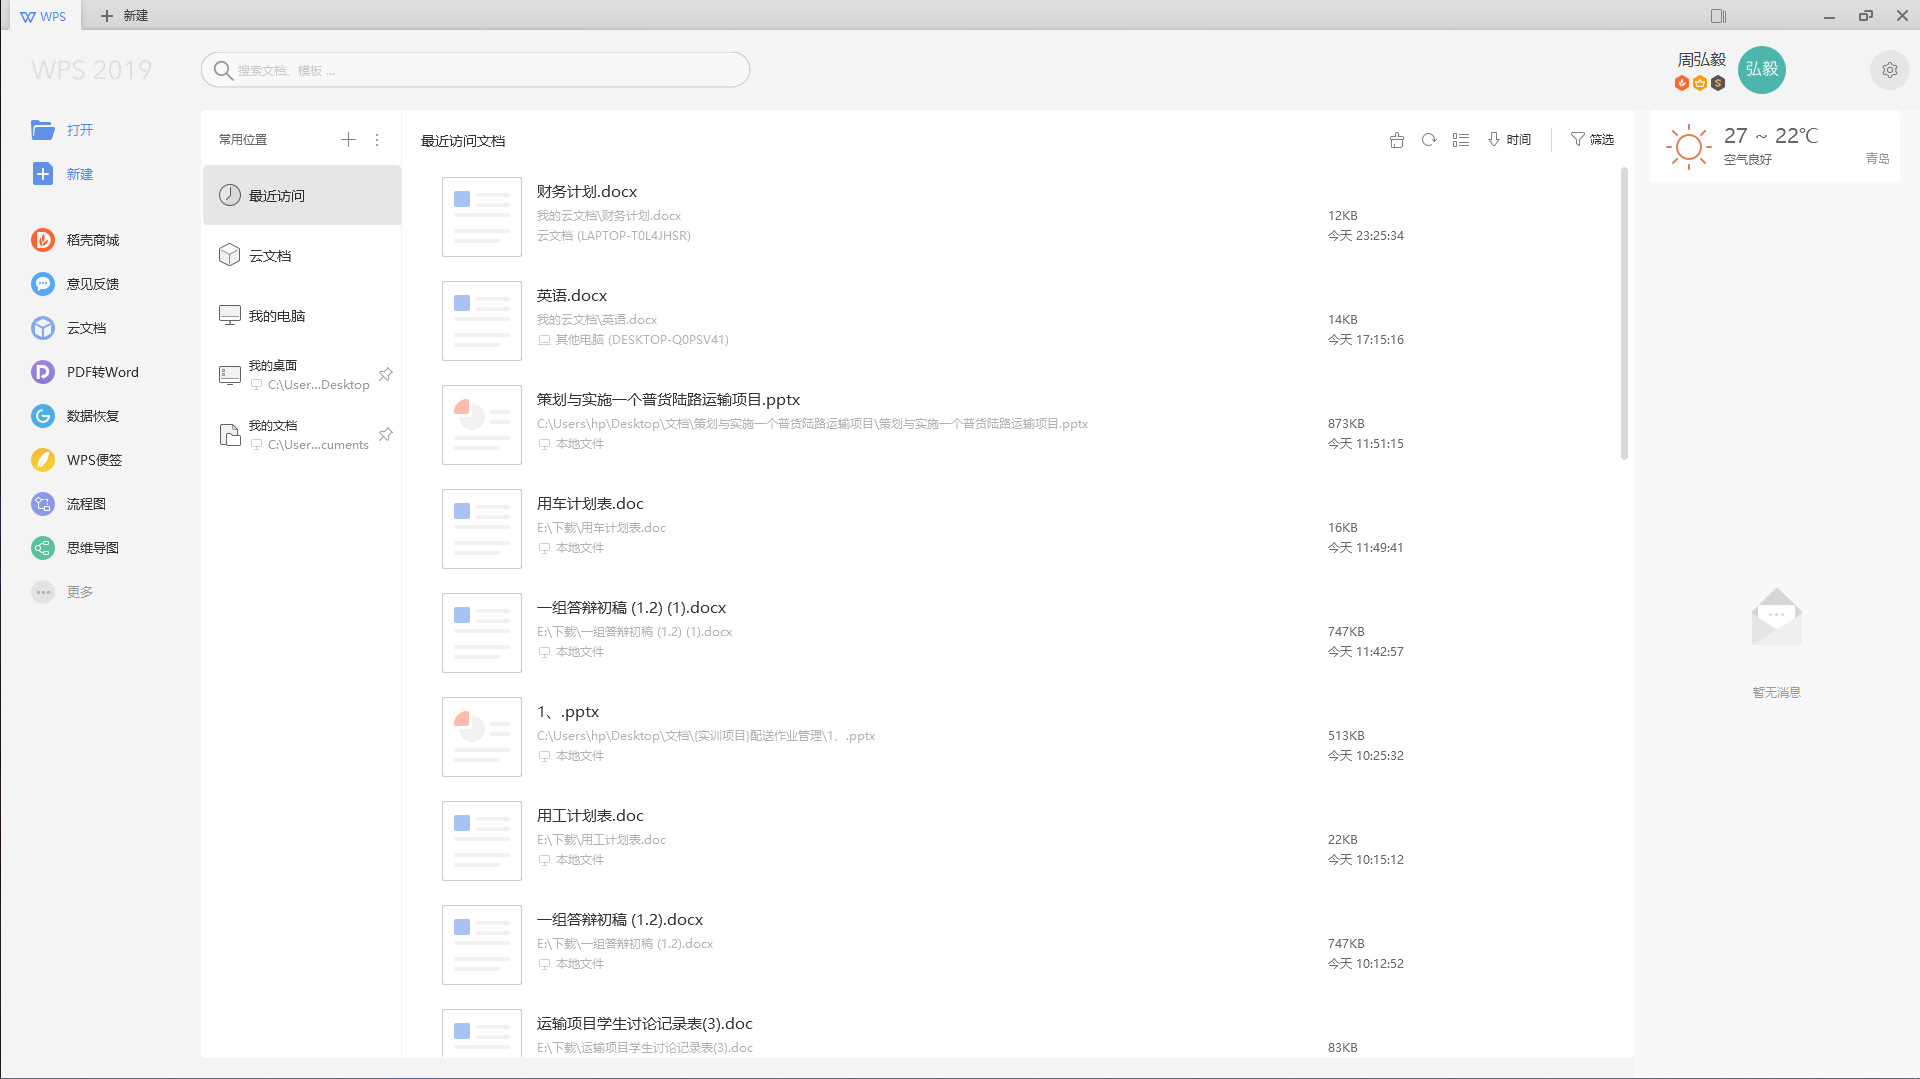Click the recent list vertical scrollbar
Viewport: 1920px width, 1079px height.
coord(1624,313)
